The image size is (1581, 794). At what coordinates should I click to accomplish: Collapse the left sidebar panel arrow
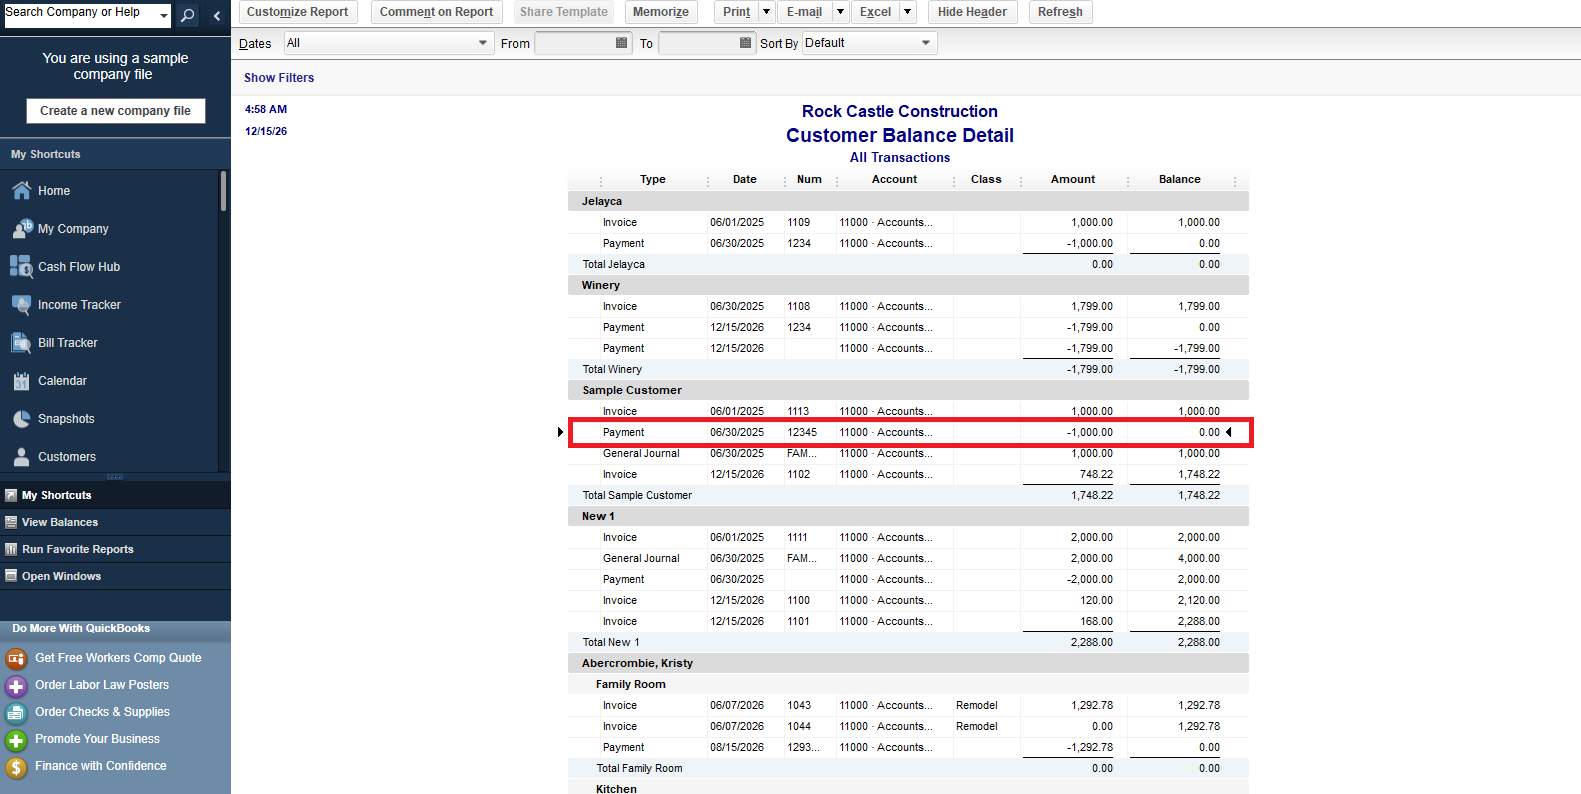point(217,15)
